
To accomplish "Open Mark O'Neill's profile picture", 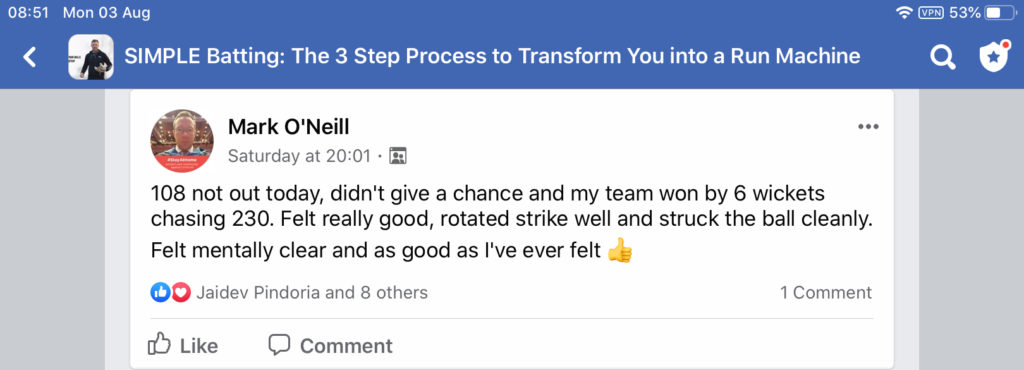I will pos(182,141).
